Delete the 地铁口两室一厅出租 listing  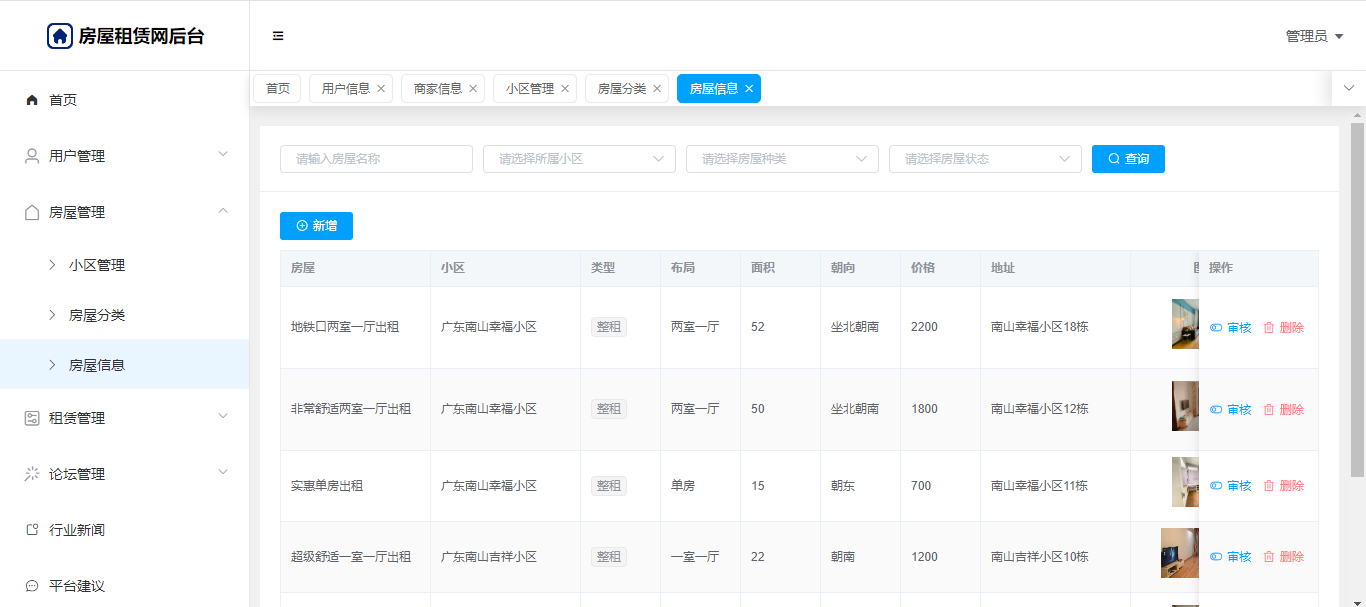coord(1283,327)
